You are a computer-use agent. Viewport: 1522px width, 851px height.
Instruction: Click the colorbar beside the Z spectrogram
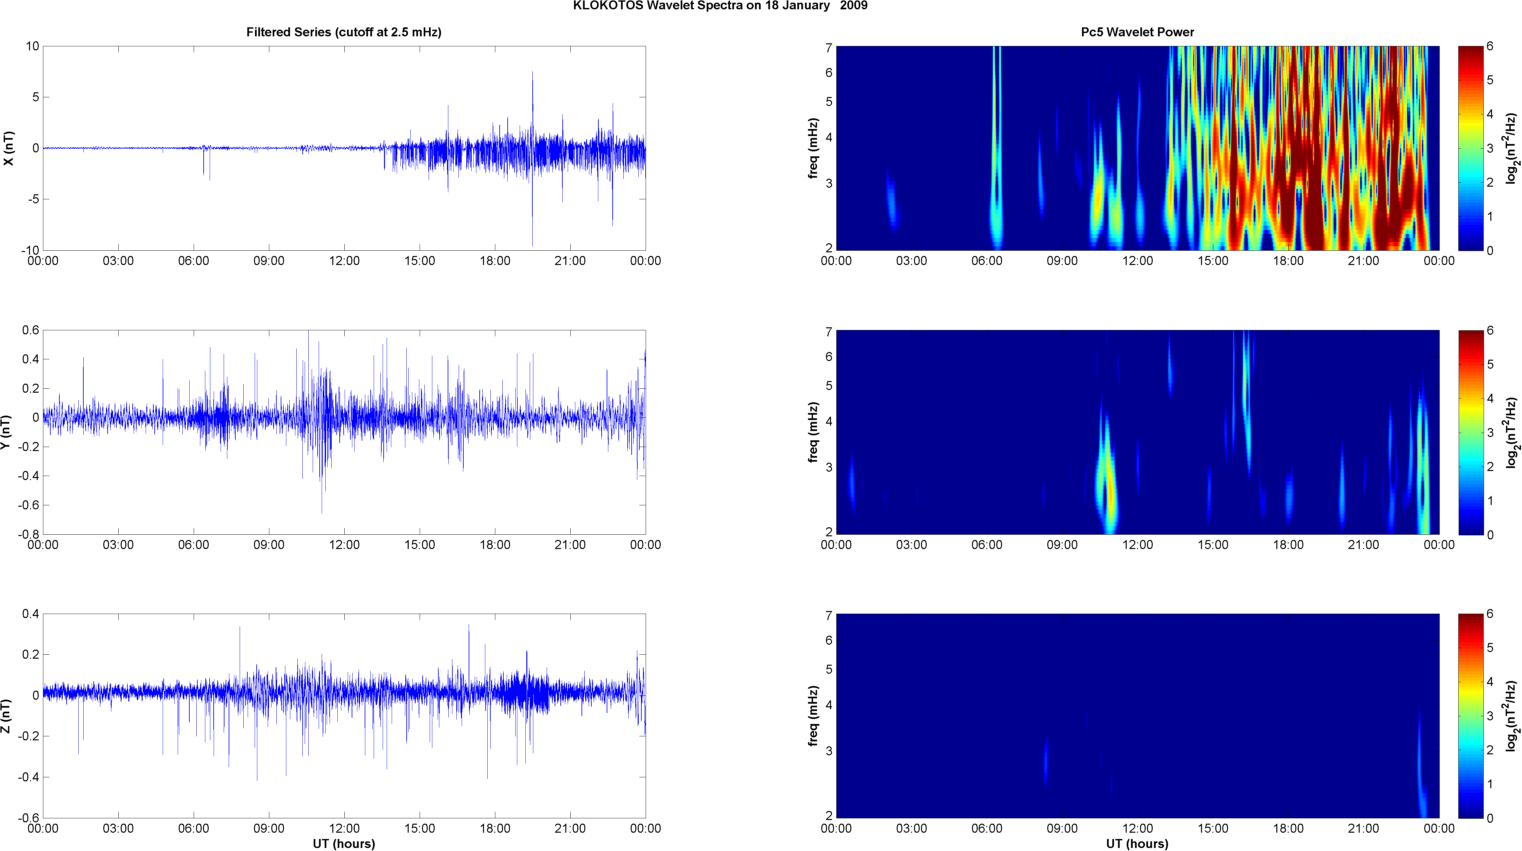1471,716
